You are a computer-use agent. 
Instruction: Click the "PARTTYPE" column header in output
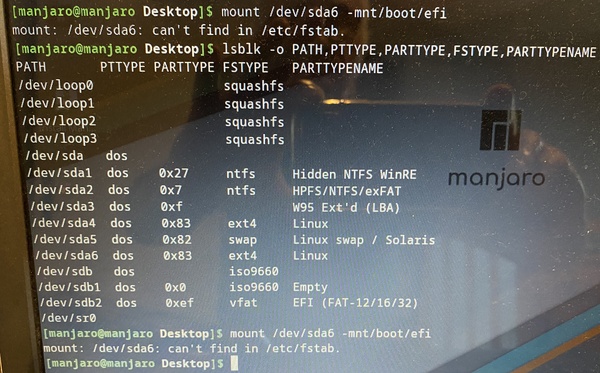point(184,67)
